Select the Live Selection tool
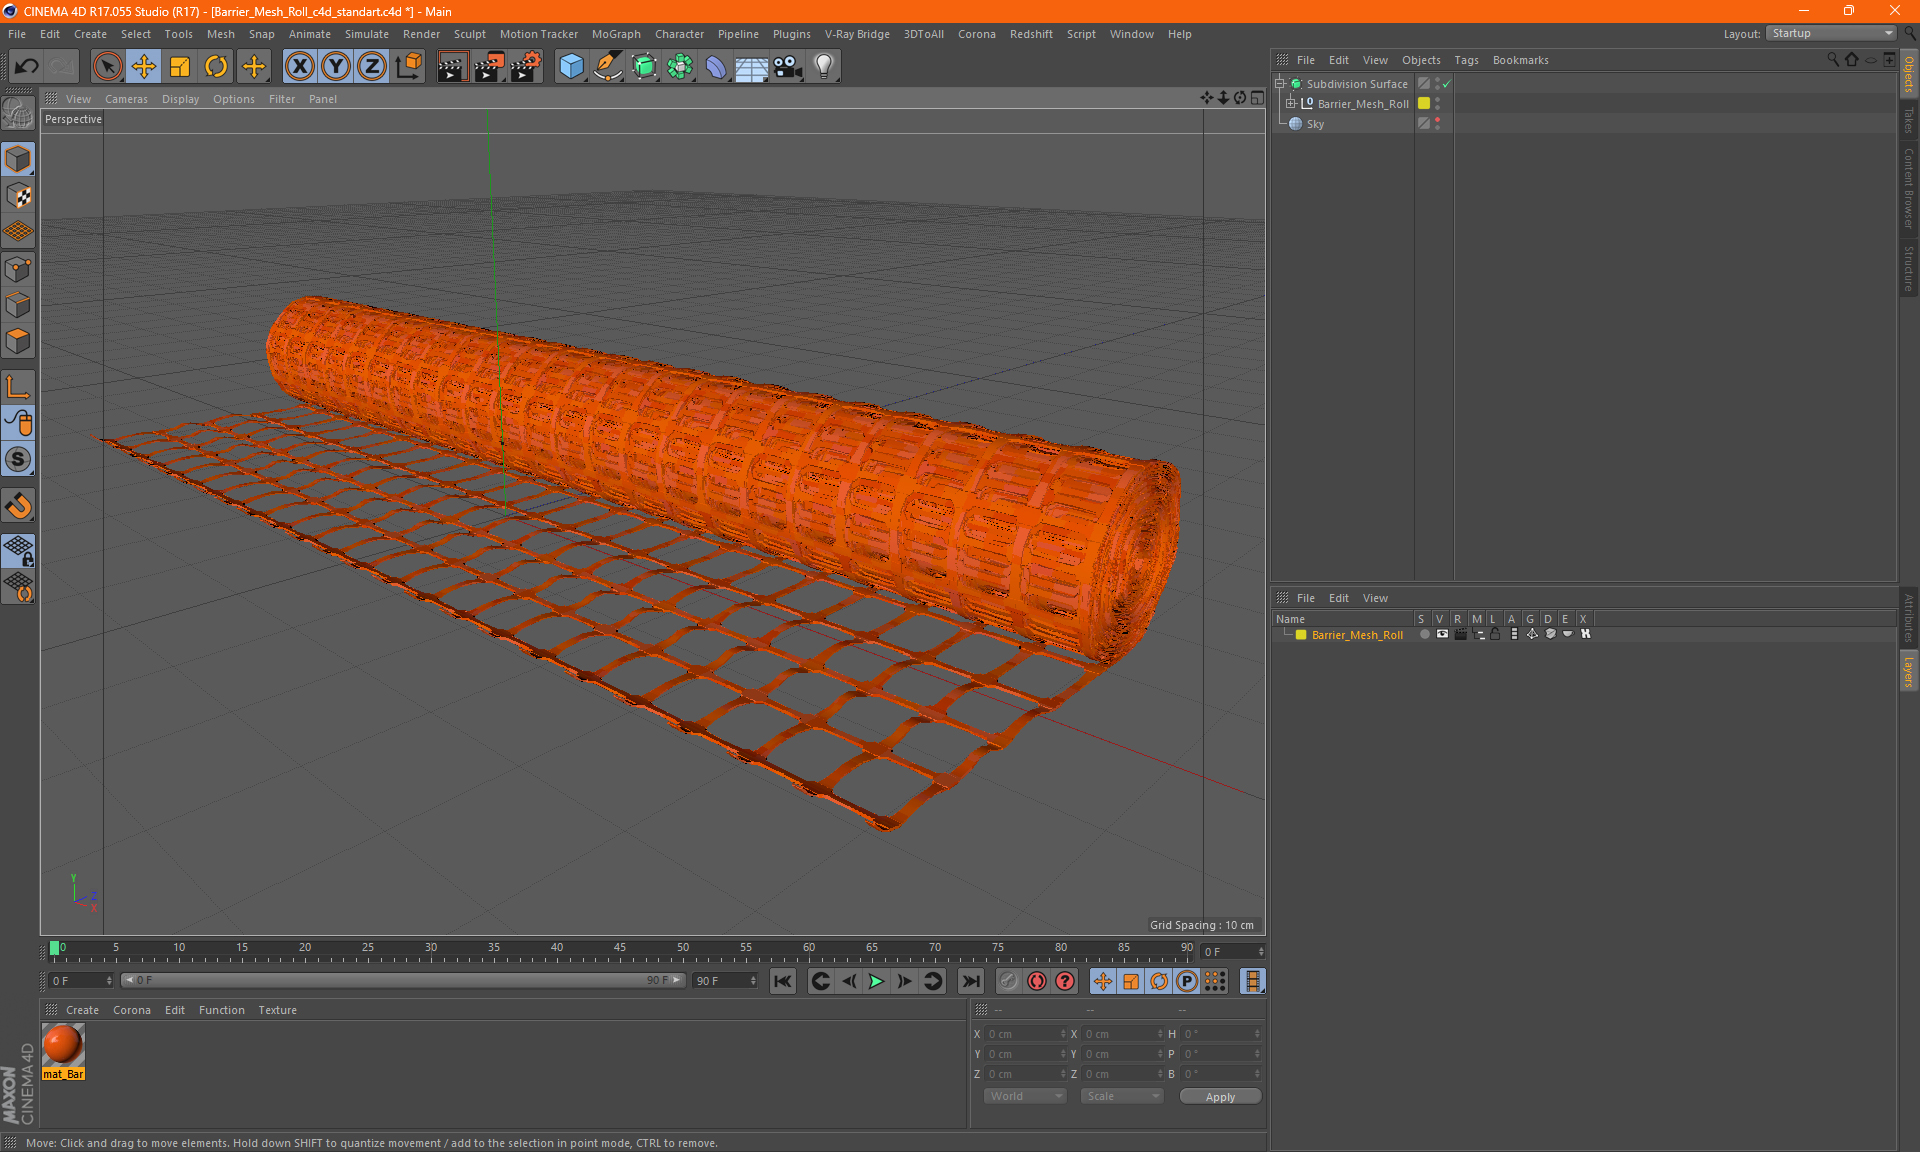The width and height of the screenshot is (1920, 1152). click(x=107, y=67)
